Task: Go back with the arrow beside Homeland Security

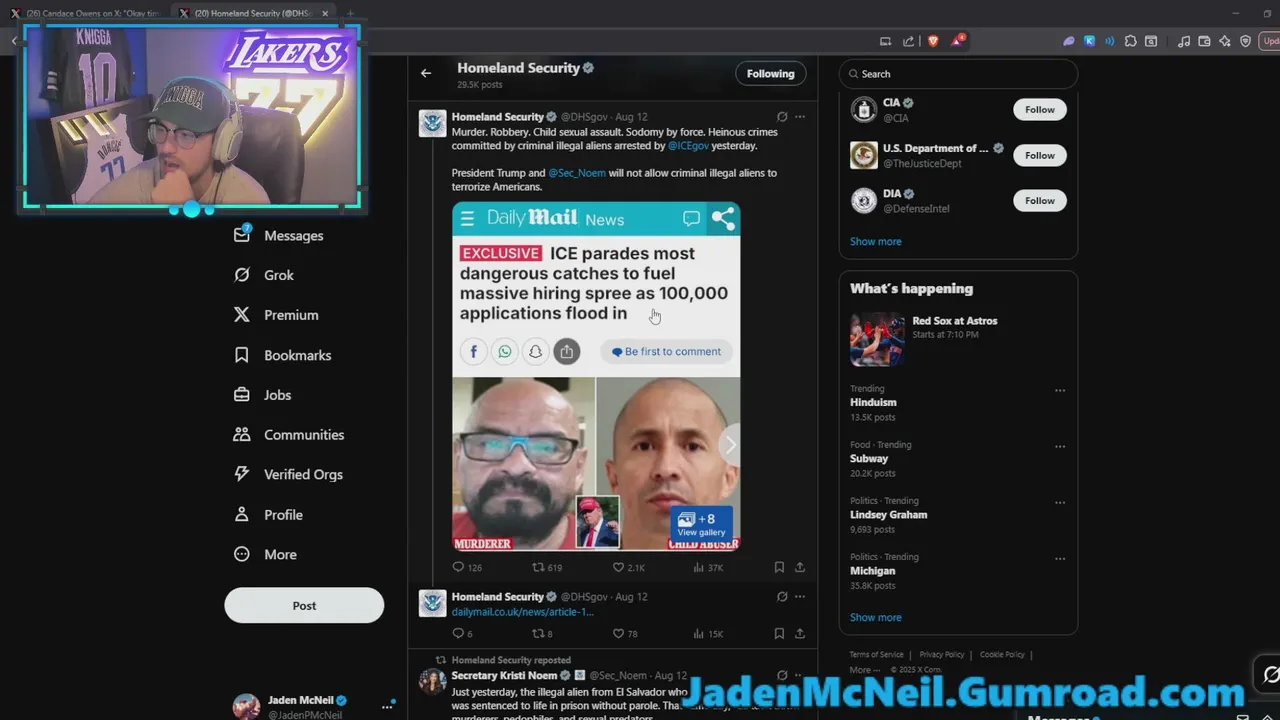Action: pyautogui.click(x=426, y=73)
